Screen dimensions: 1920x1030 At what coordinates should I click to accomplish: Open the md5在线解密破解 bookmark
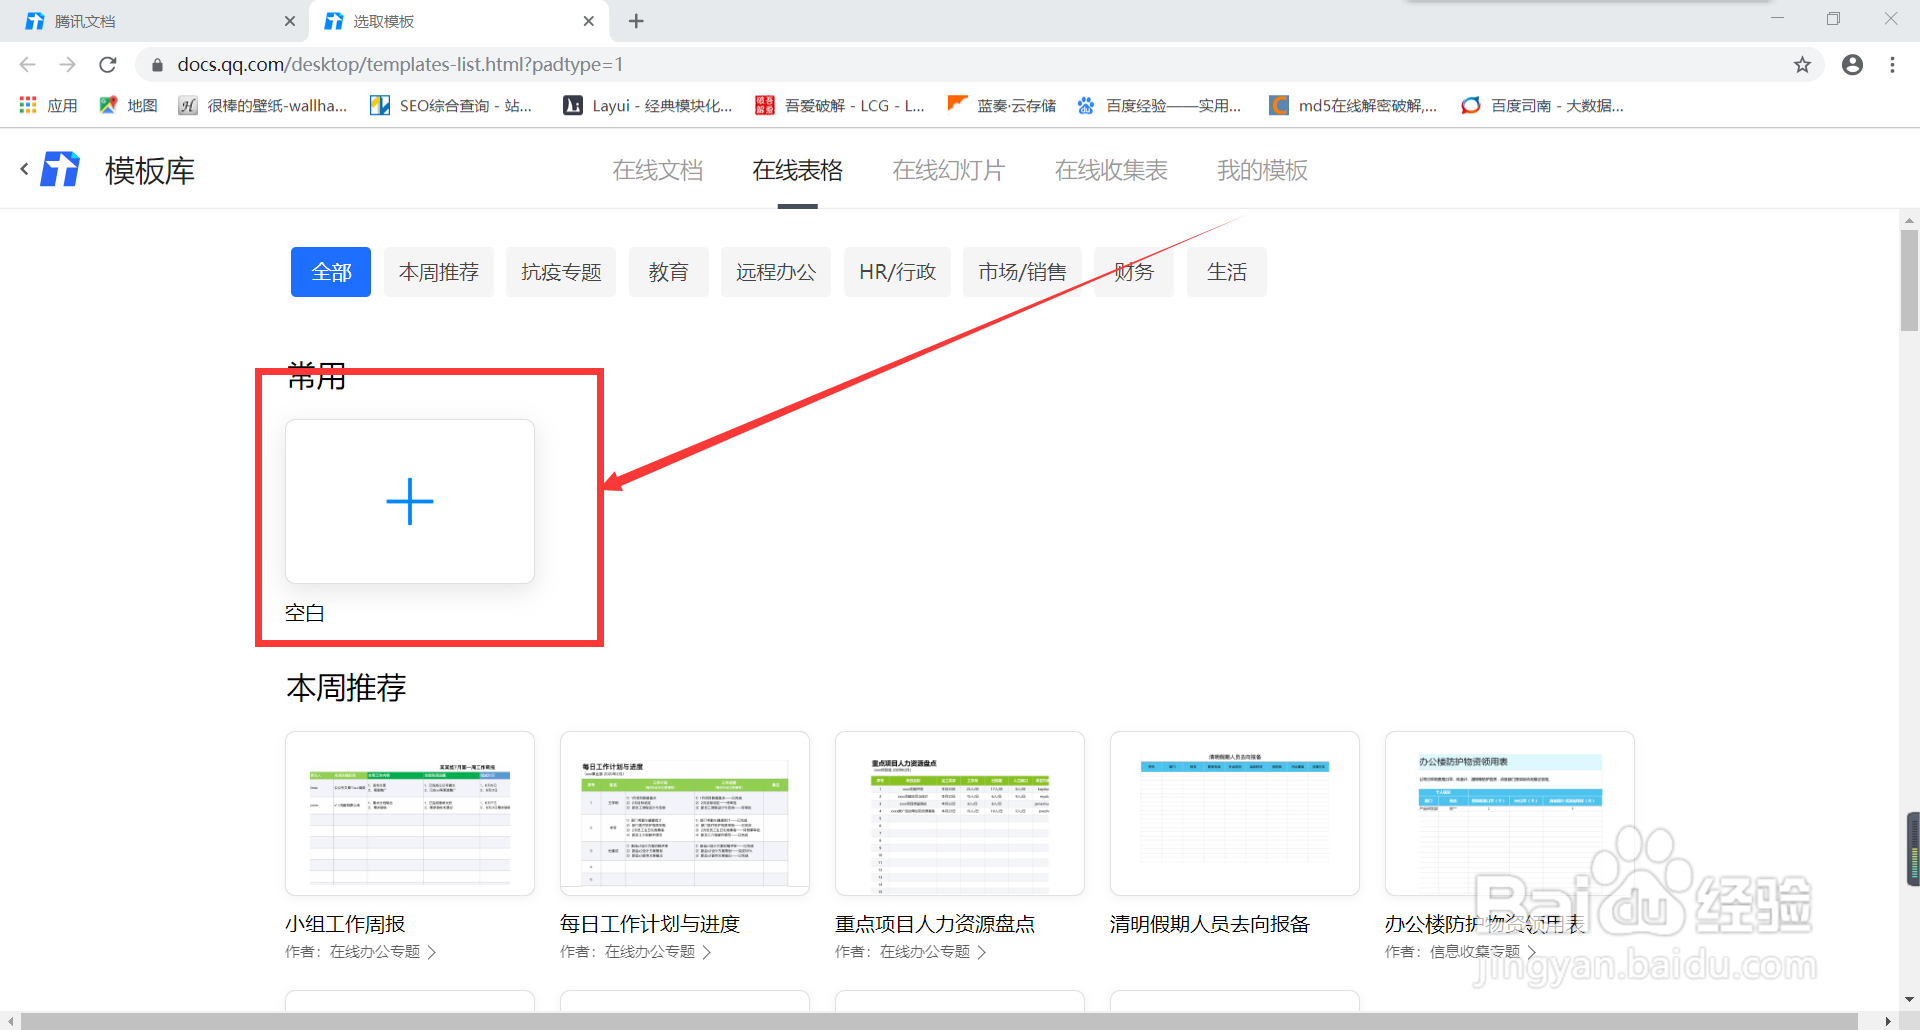(1354, 105)
